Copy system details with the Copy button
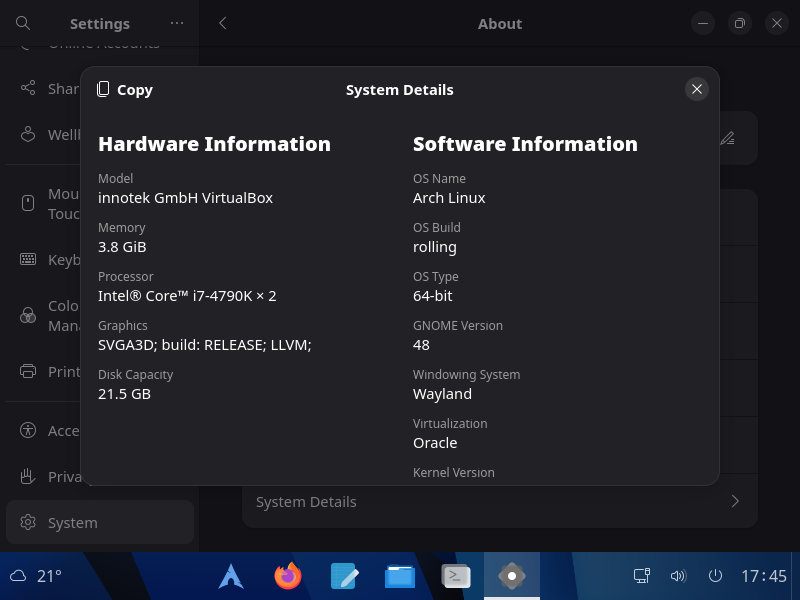Screen dimensions: 800x600 point(125,90)
